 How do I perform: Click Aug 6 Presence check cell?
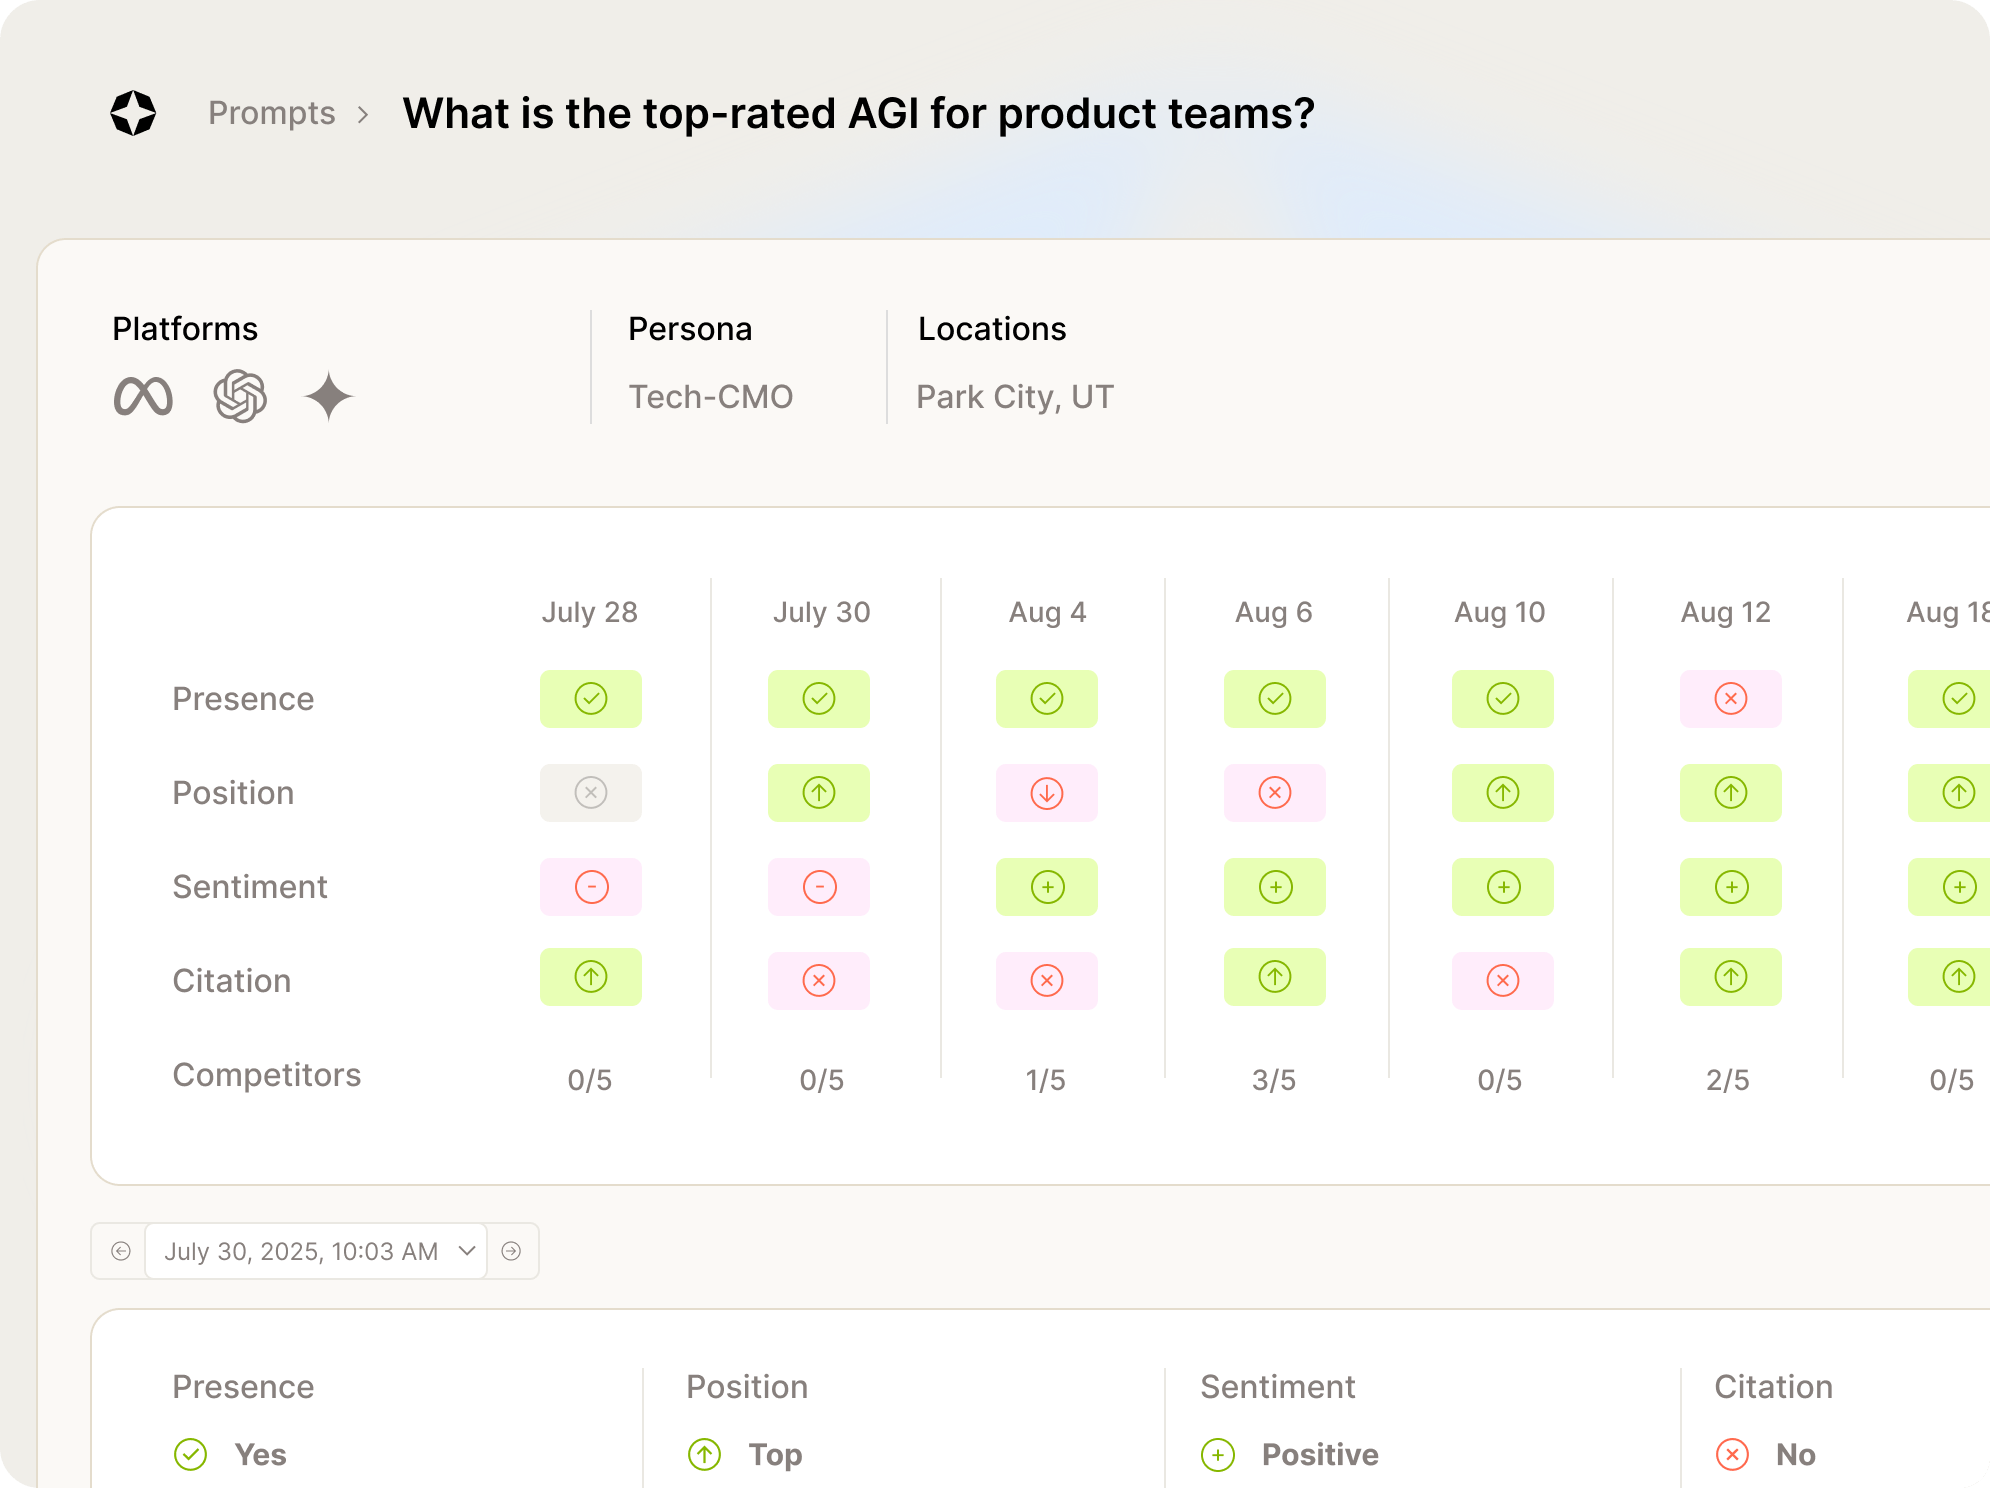tap(1275, 699)
